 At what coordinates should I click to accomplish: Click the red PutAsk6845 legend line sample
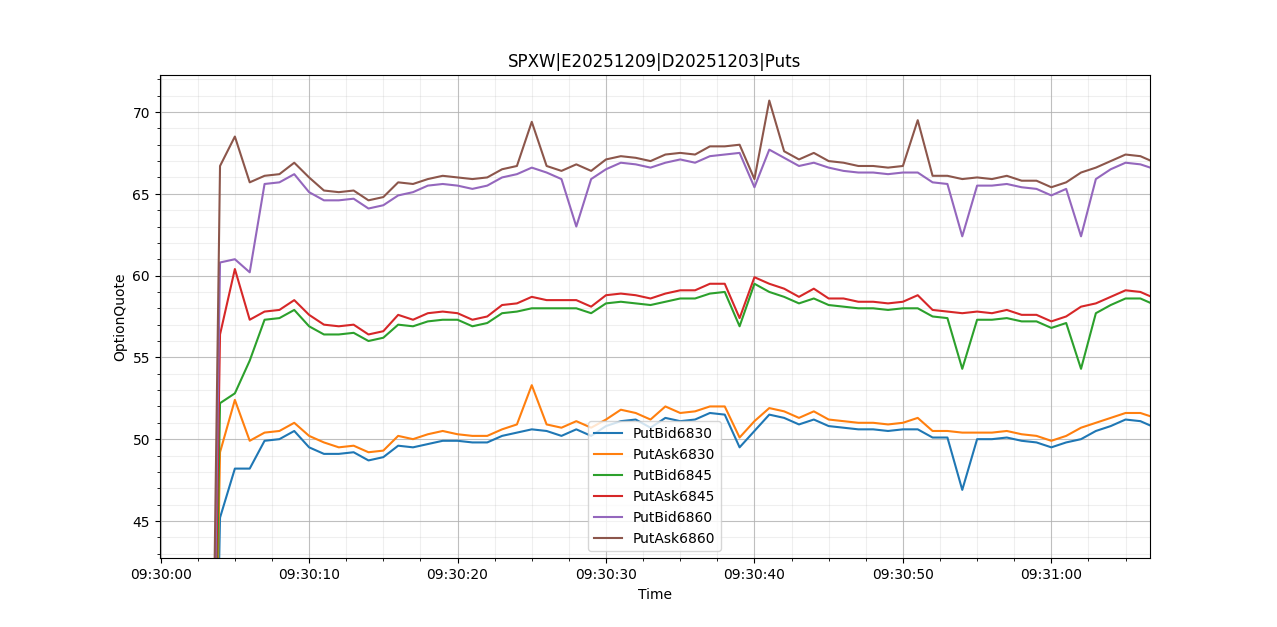(610, 496)
